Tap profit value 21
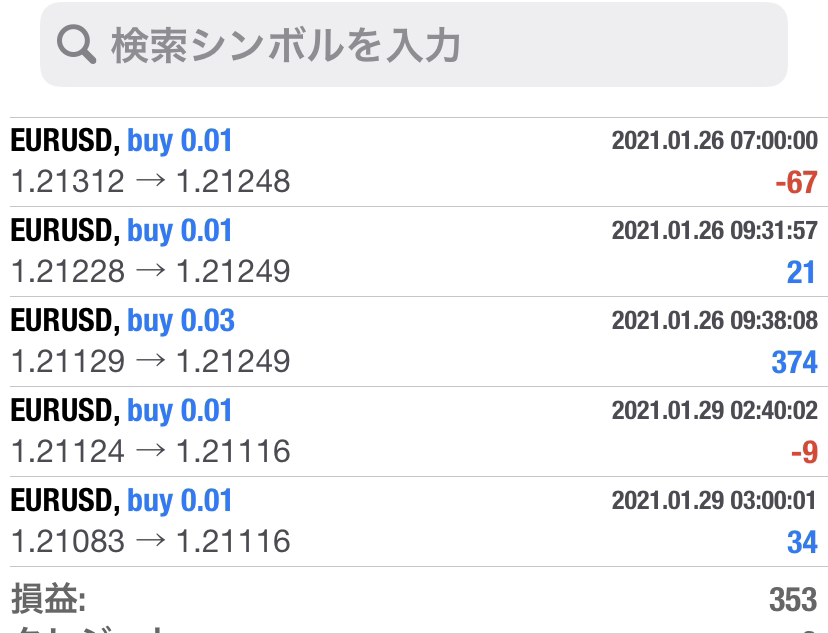 point(801,272)
